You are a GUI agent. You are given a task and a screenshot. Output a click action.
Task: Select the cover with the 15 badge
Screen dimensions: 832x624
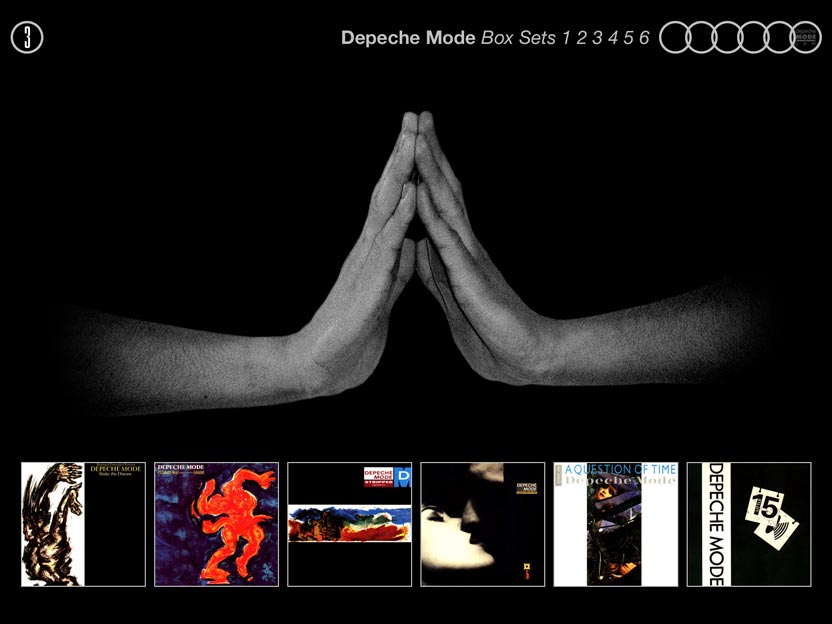pyautogui.click(x=748, y=524)
